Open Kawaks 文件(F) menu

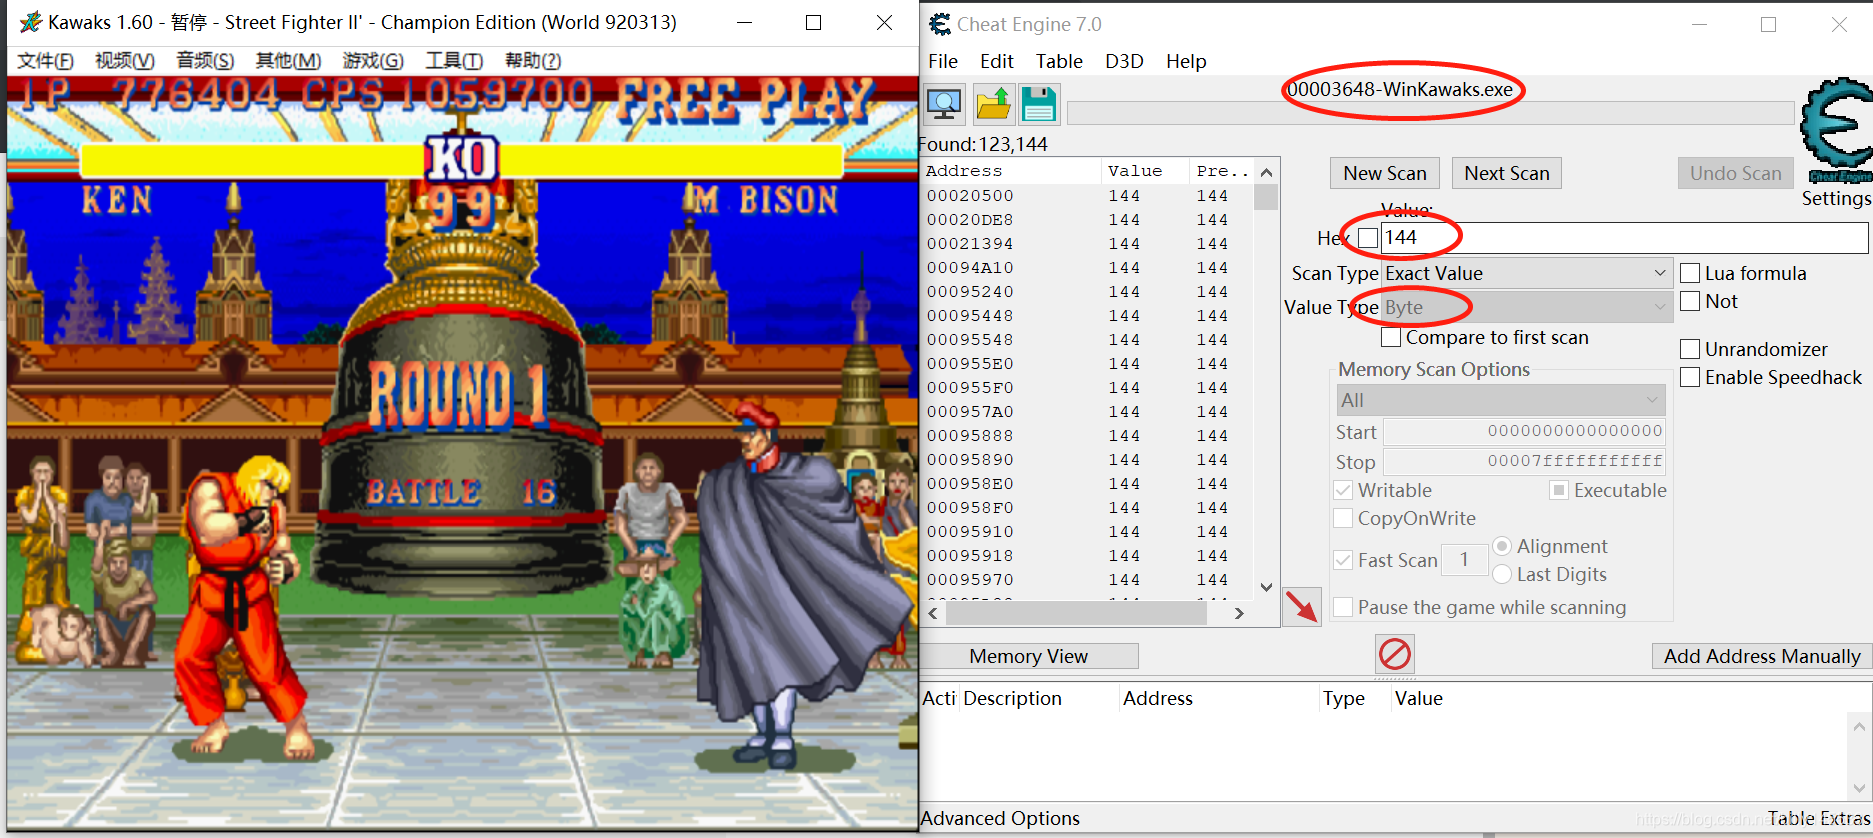click(46, 60)
